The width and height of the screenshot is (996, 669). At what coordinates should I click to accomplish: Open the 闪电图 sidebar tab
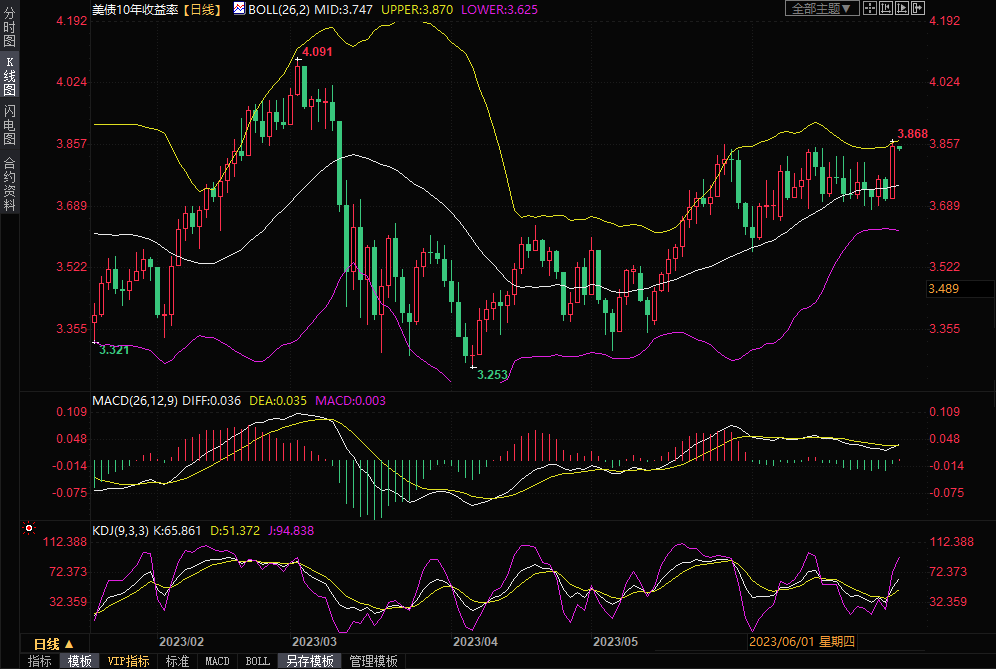point(10,125)
